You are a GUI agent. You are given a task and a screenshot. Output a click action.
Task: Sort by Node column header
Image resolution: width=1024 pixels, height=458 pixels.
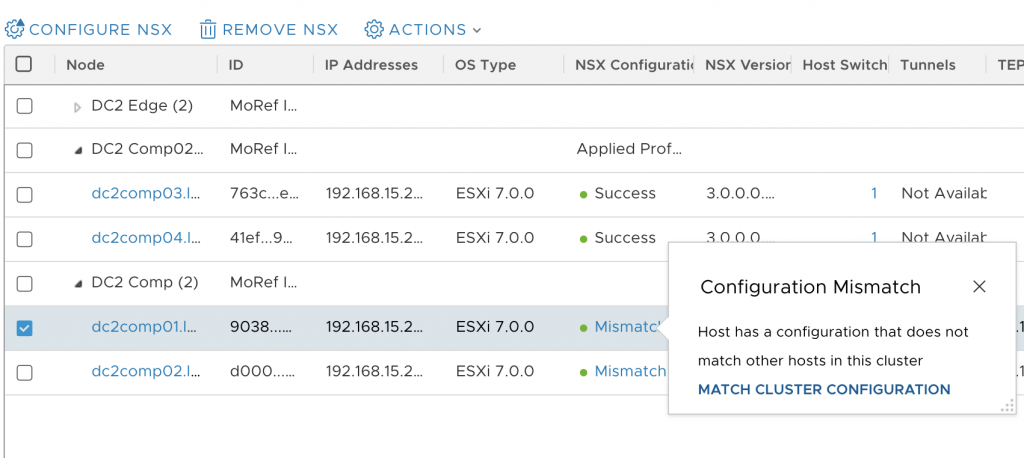click(86, 65)
